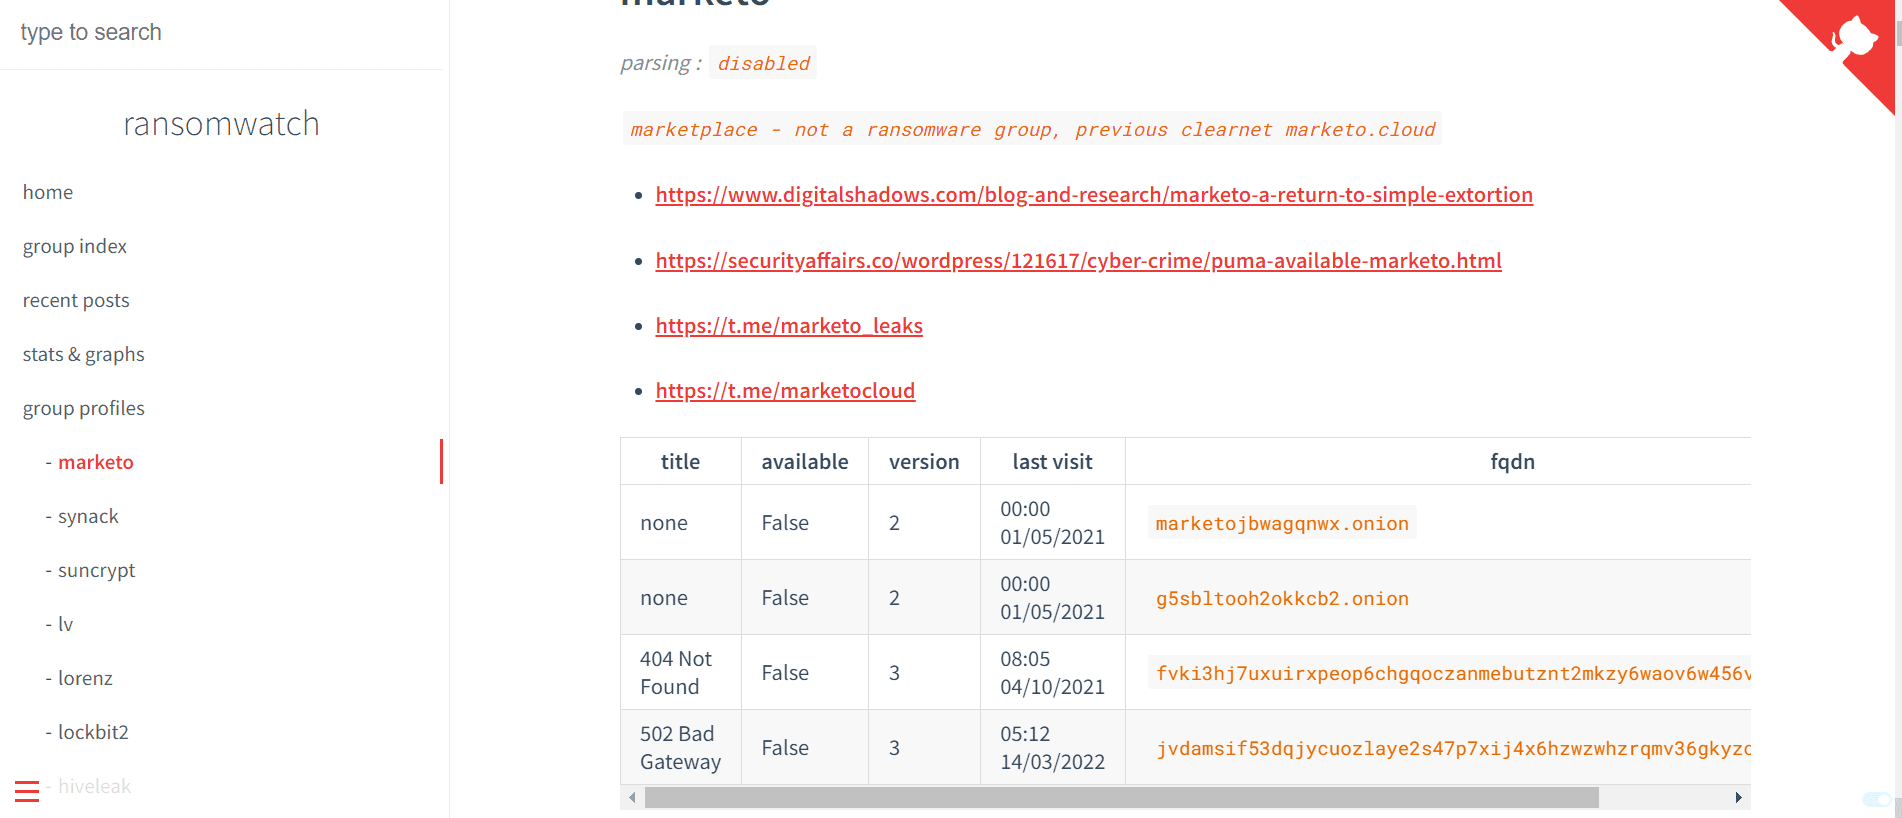Screen dimensions: 1902x818
Task: Open the group profiles section
Action: tap(83, 408)
